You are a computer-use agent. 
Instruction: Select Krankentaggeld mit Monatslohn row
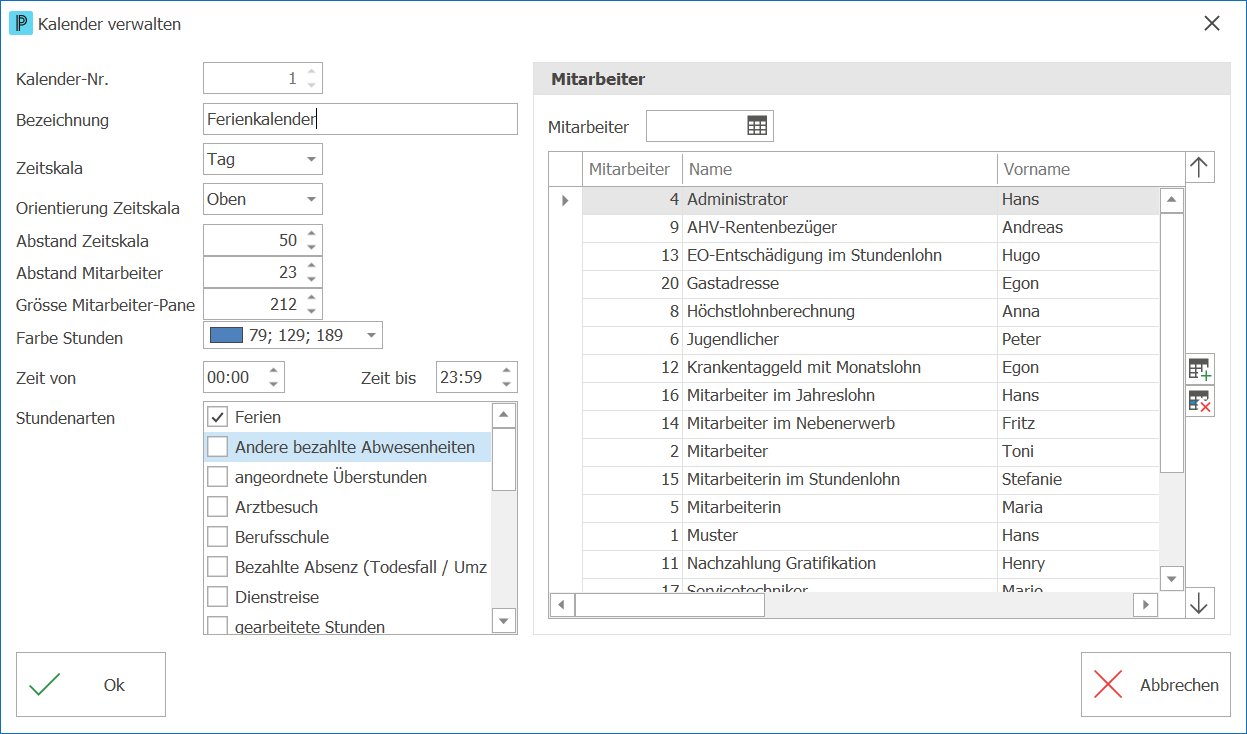870,367
